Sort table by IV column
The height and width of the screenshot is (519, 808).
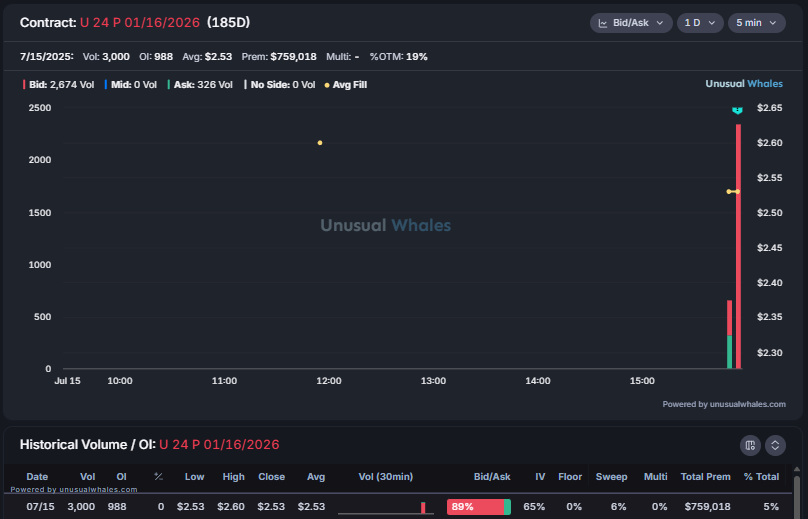coord(540,477)
